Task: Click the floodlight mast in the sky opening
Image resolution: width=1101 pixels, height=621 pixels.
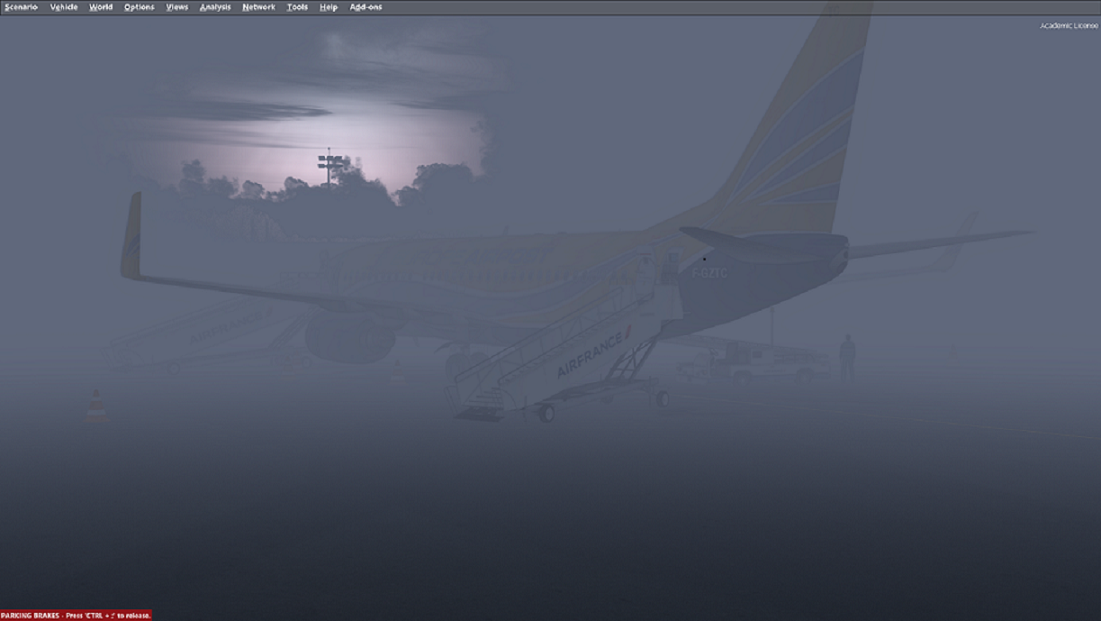Action: click(329, 167)
